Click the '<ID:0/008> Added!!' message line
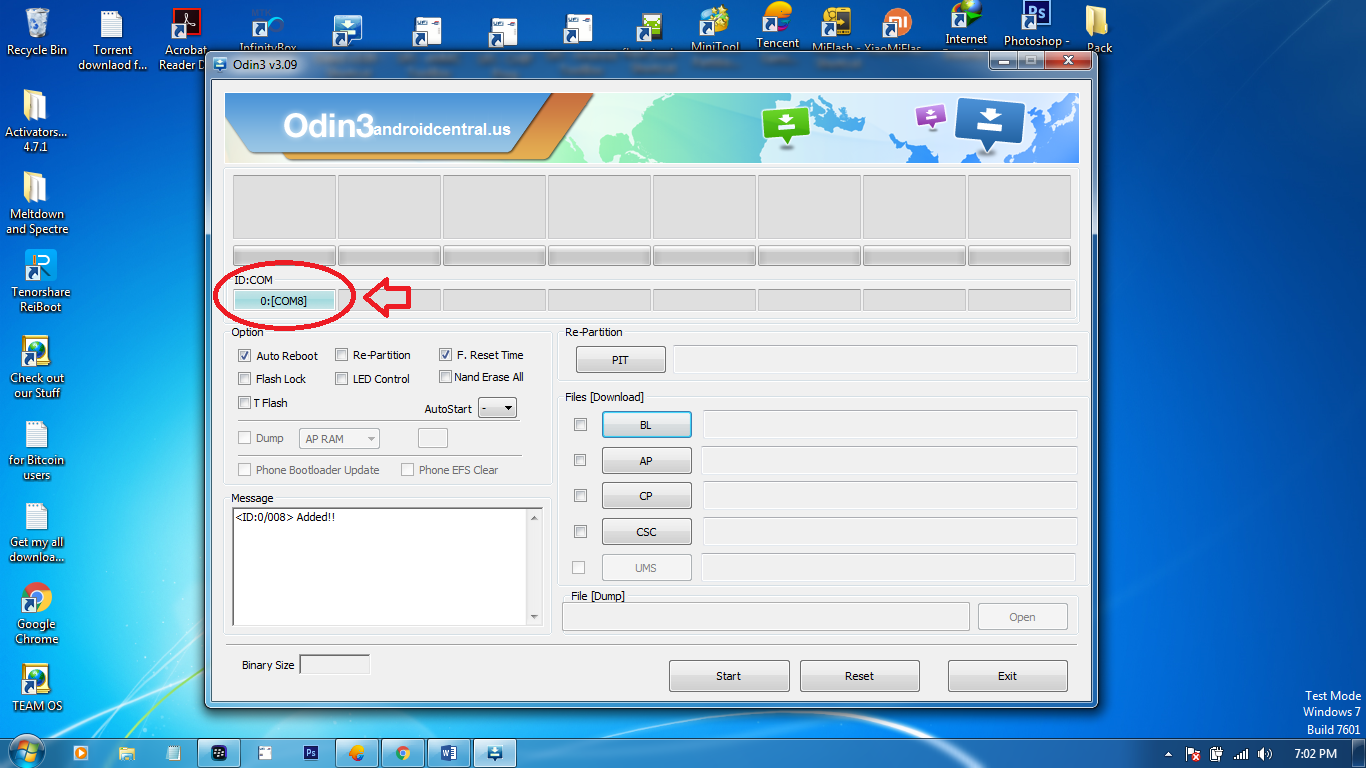1366x768 pixels. point(285,517)
